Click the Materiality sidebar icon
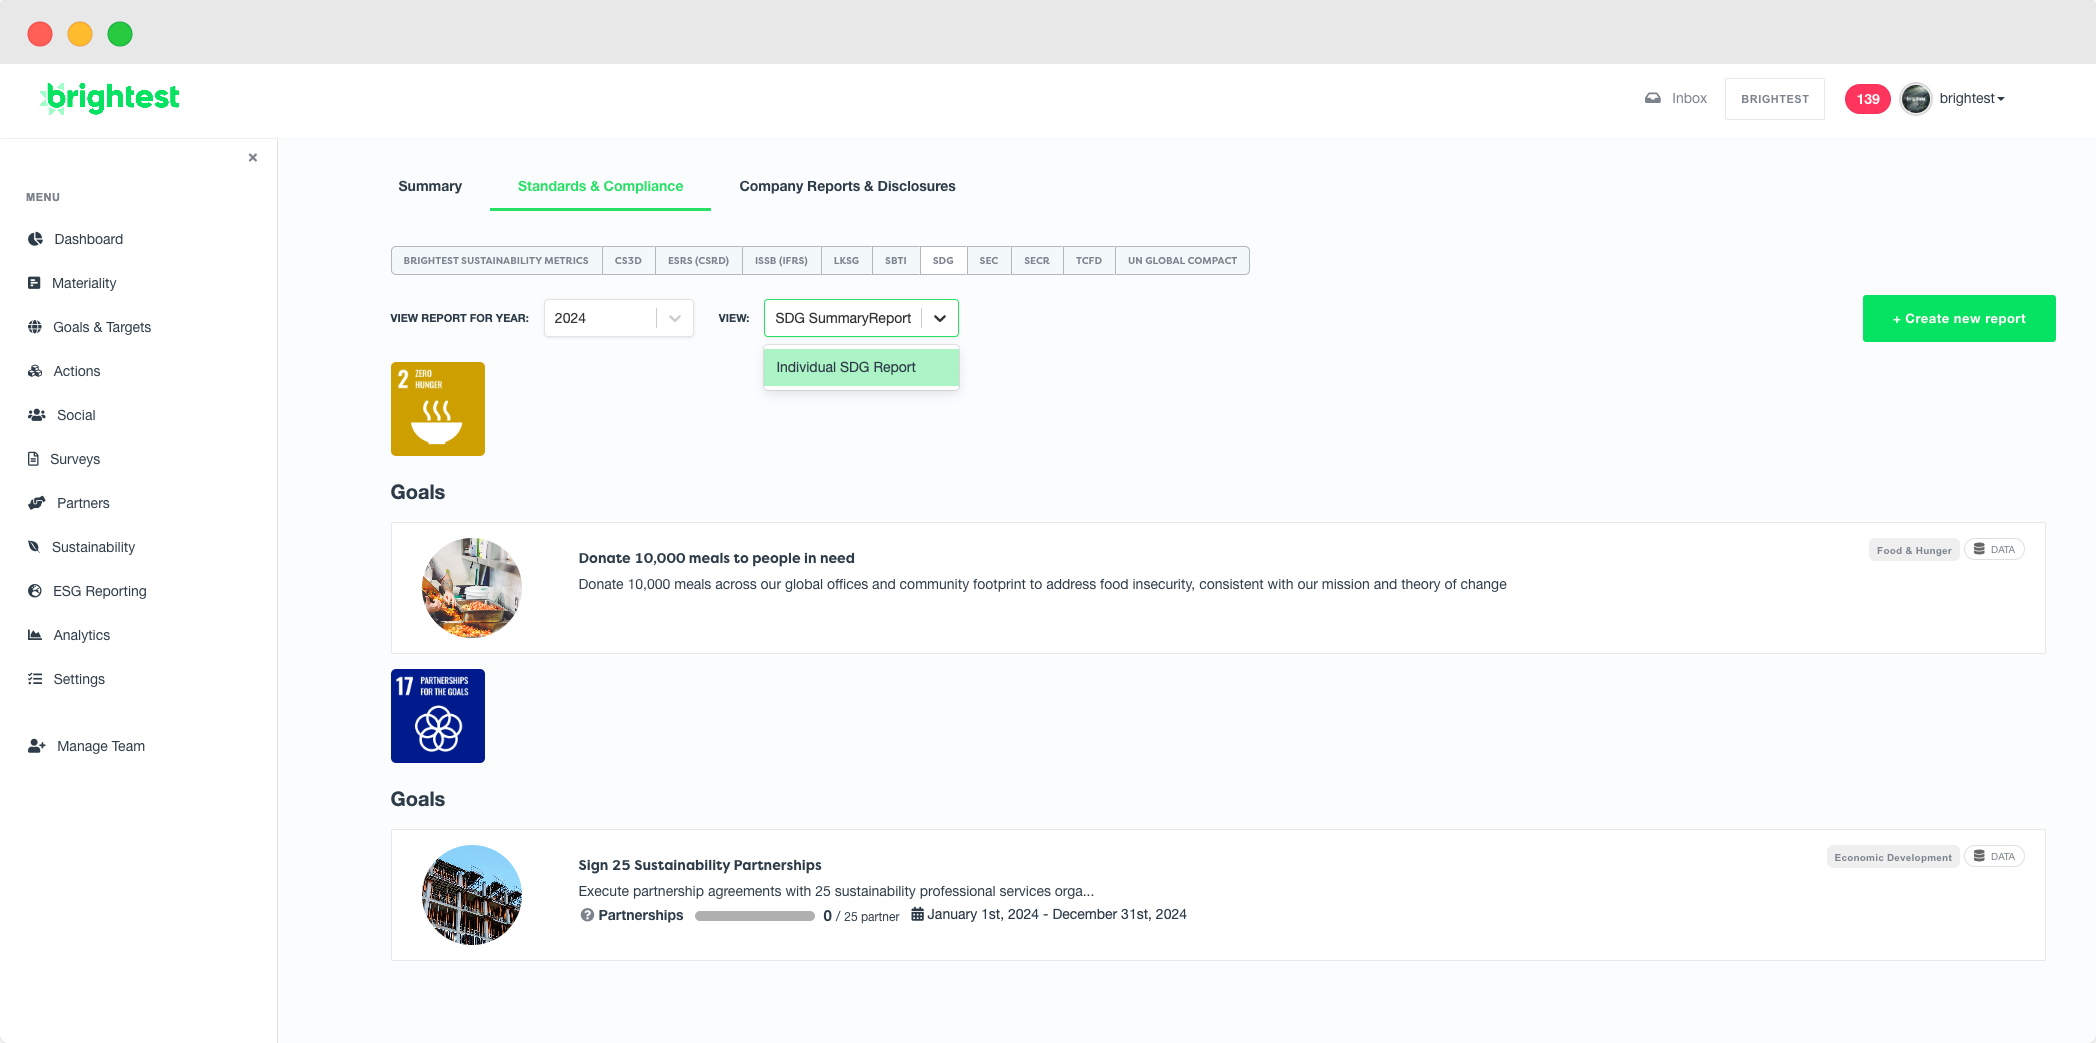The image size is (2096, 1043). coord(34,283)
